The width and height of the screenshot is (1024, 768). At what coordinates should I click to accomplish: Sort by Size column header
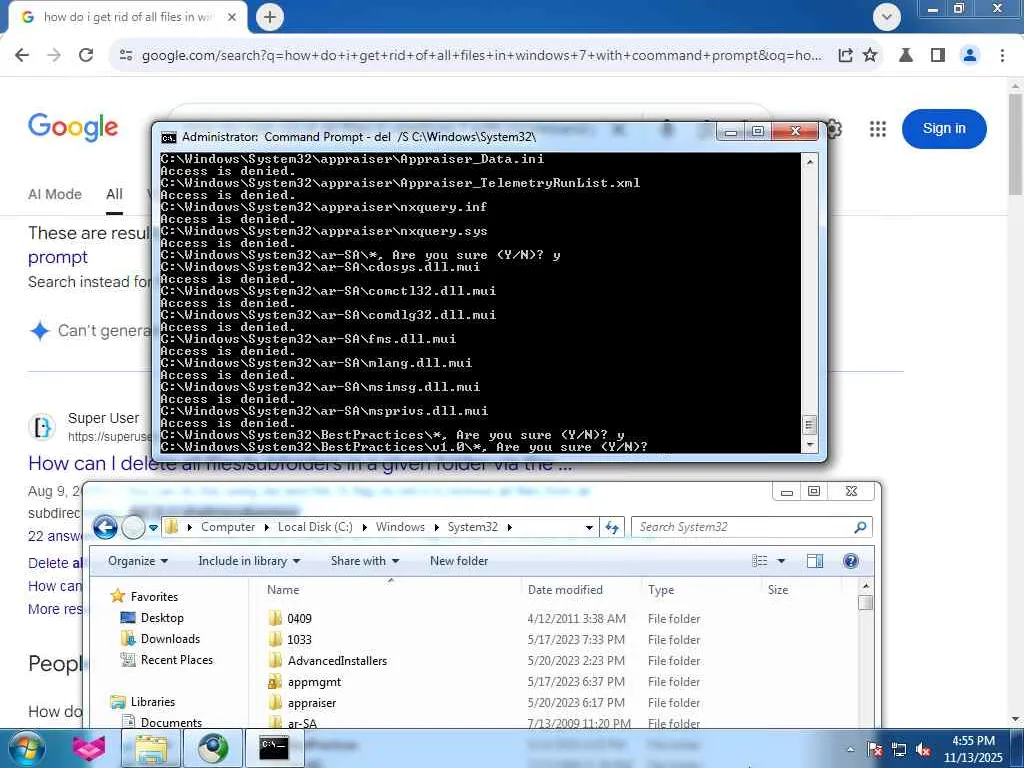(x=802, y=590)
